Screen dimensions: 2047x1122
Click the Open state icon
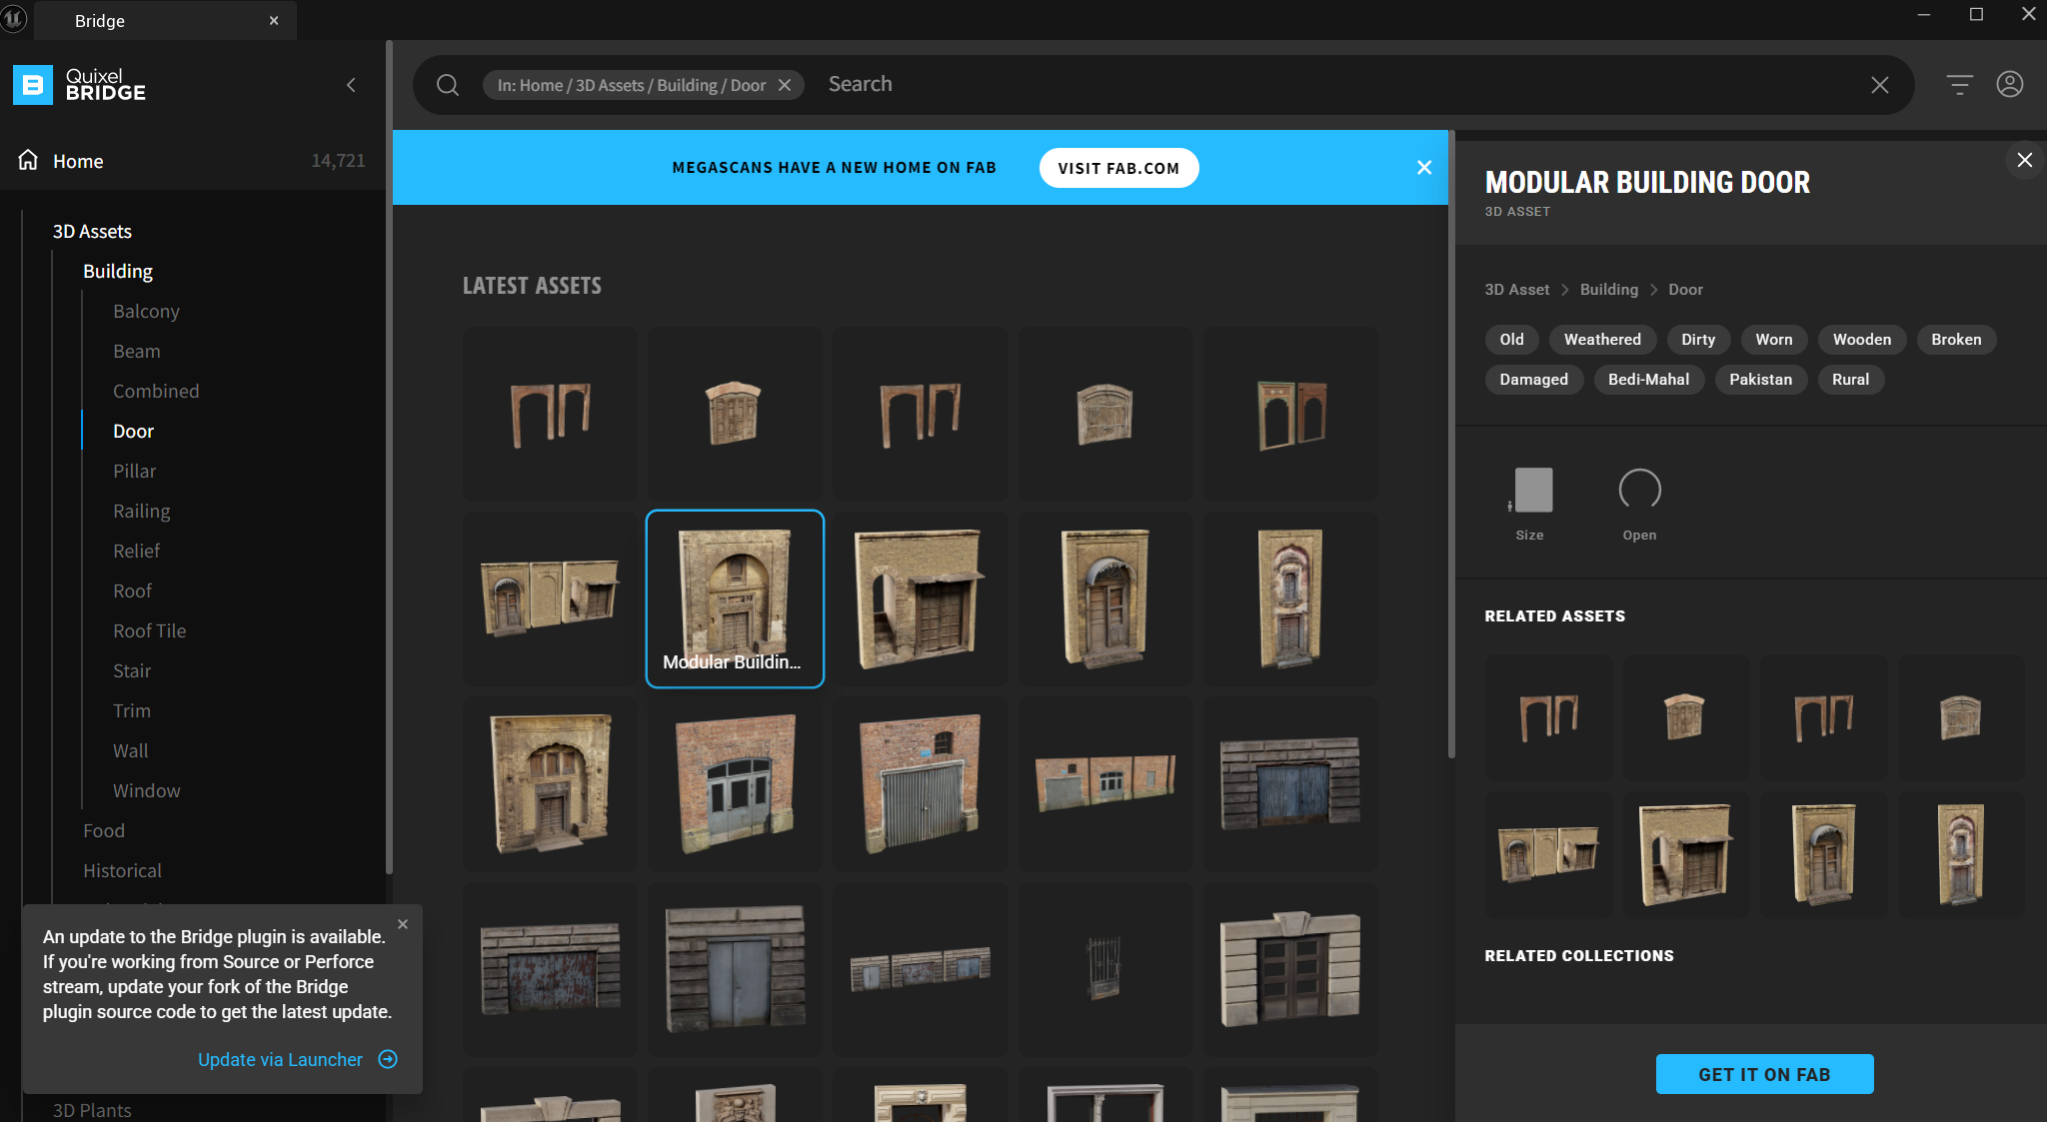[1639, 490]
